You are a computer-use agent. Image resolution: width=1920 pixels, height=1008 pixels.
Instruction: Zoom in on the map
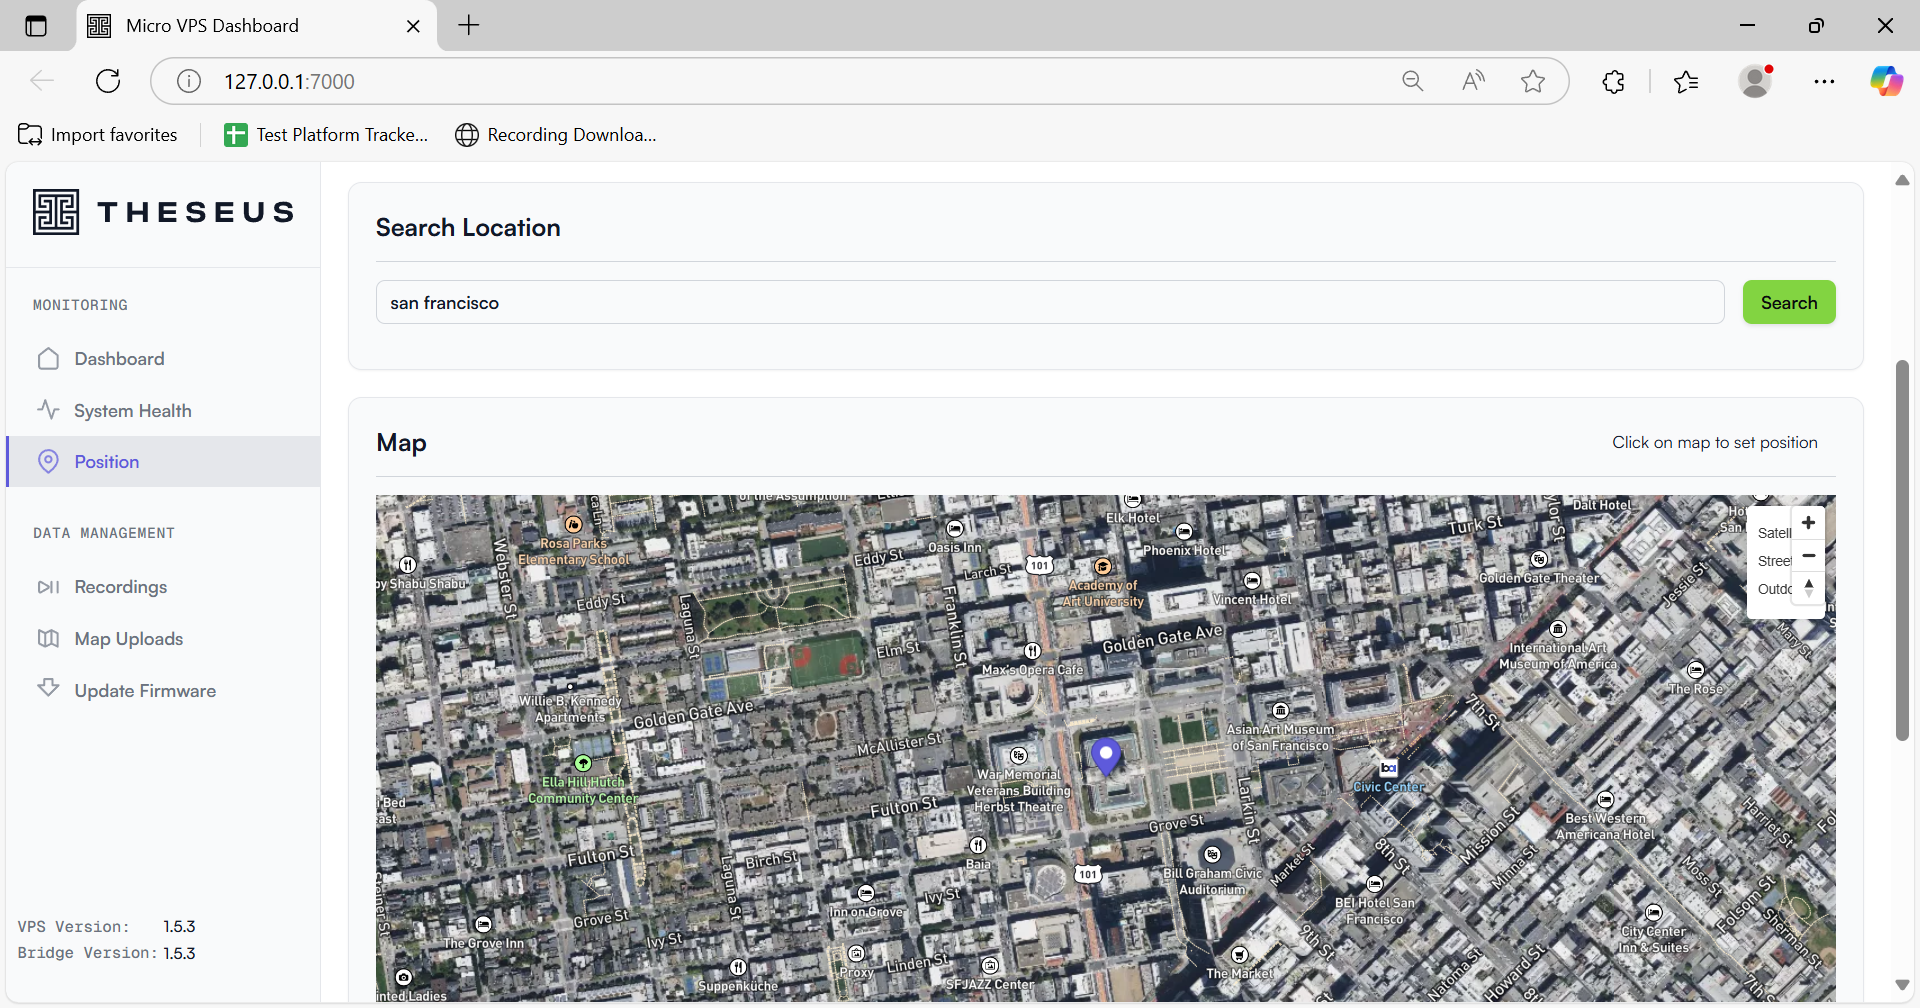click(1808, 523)
